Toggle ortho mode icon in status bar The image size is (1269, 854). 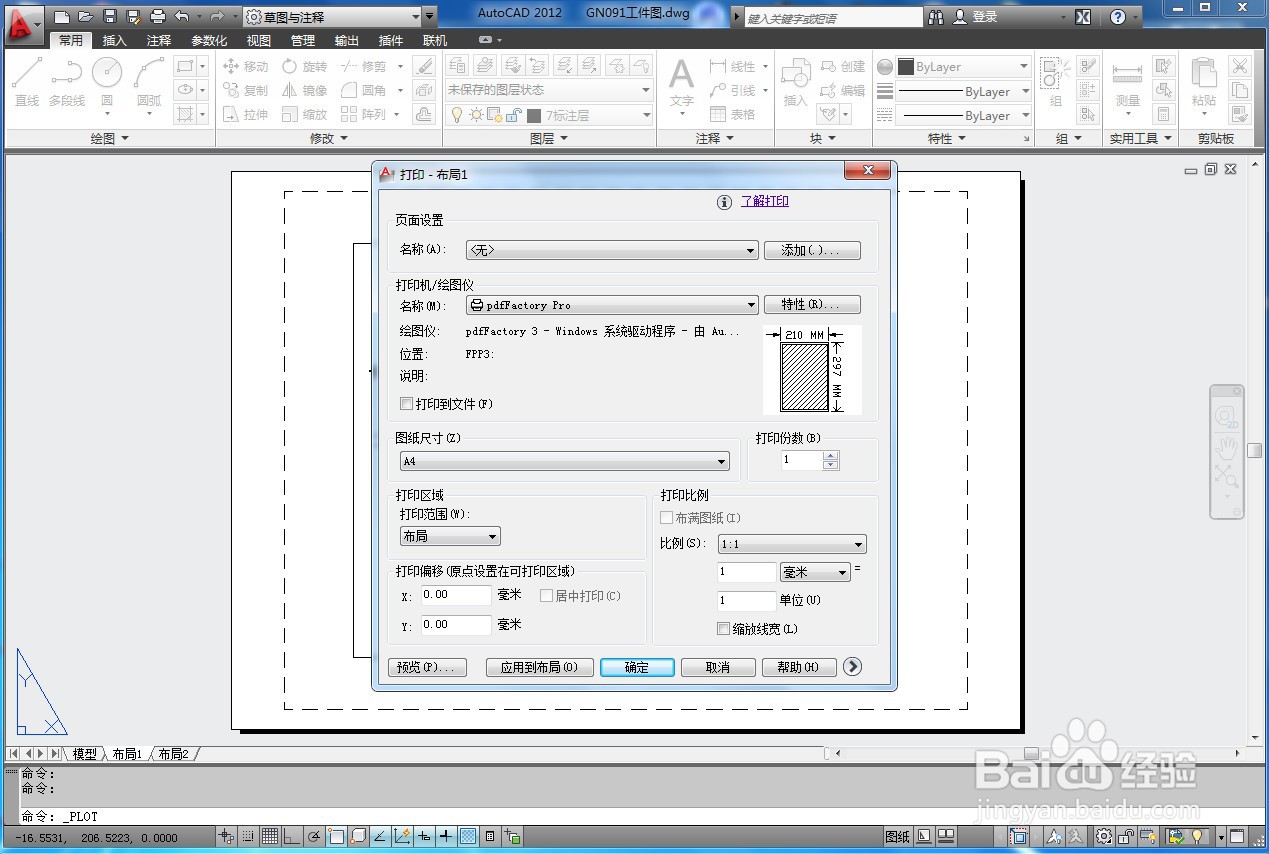point(292,836)
